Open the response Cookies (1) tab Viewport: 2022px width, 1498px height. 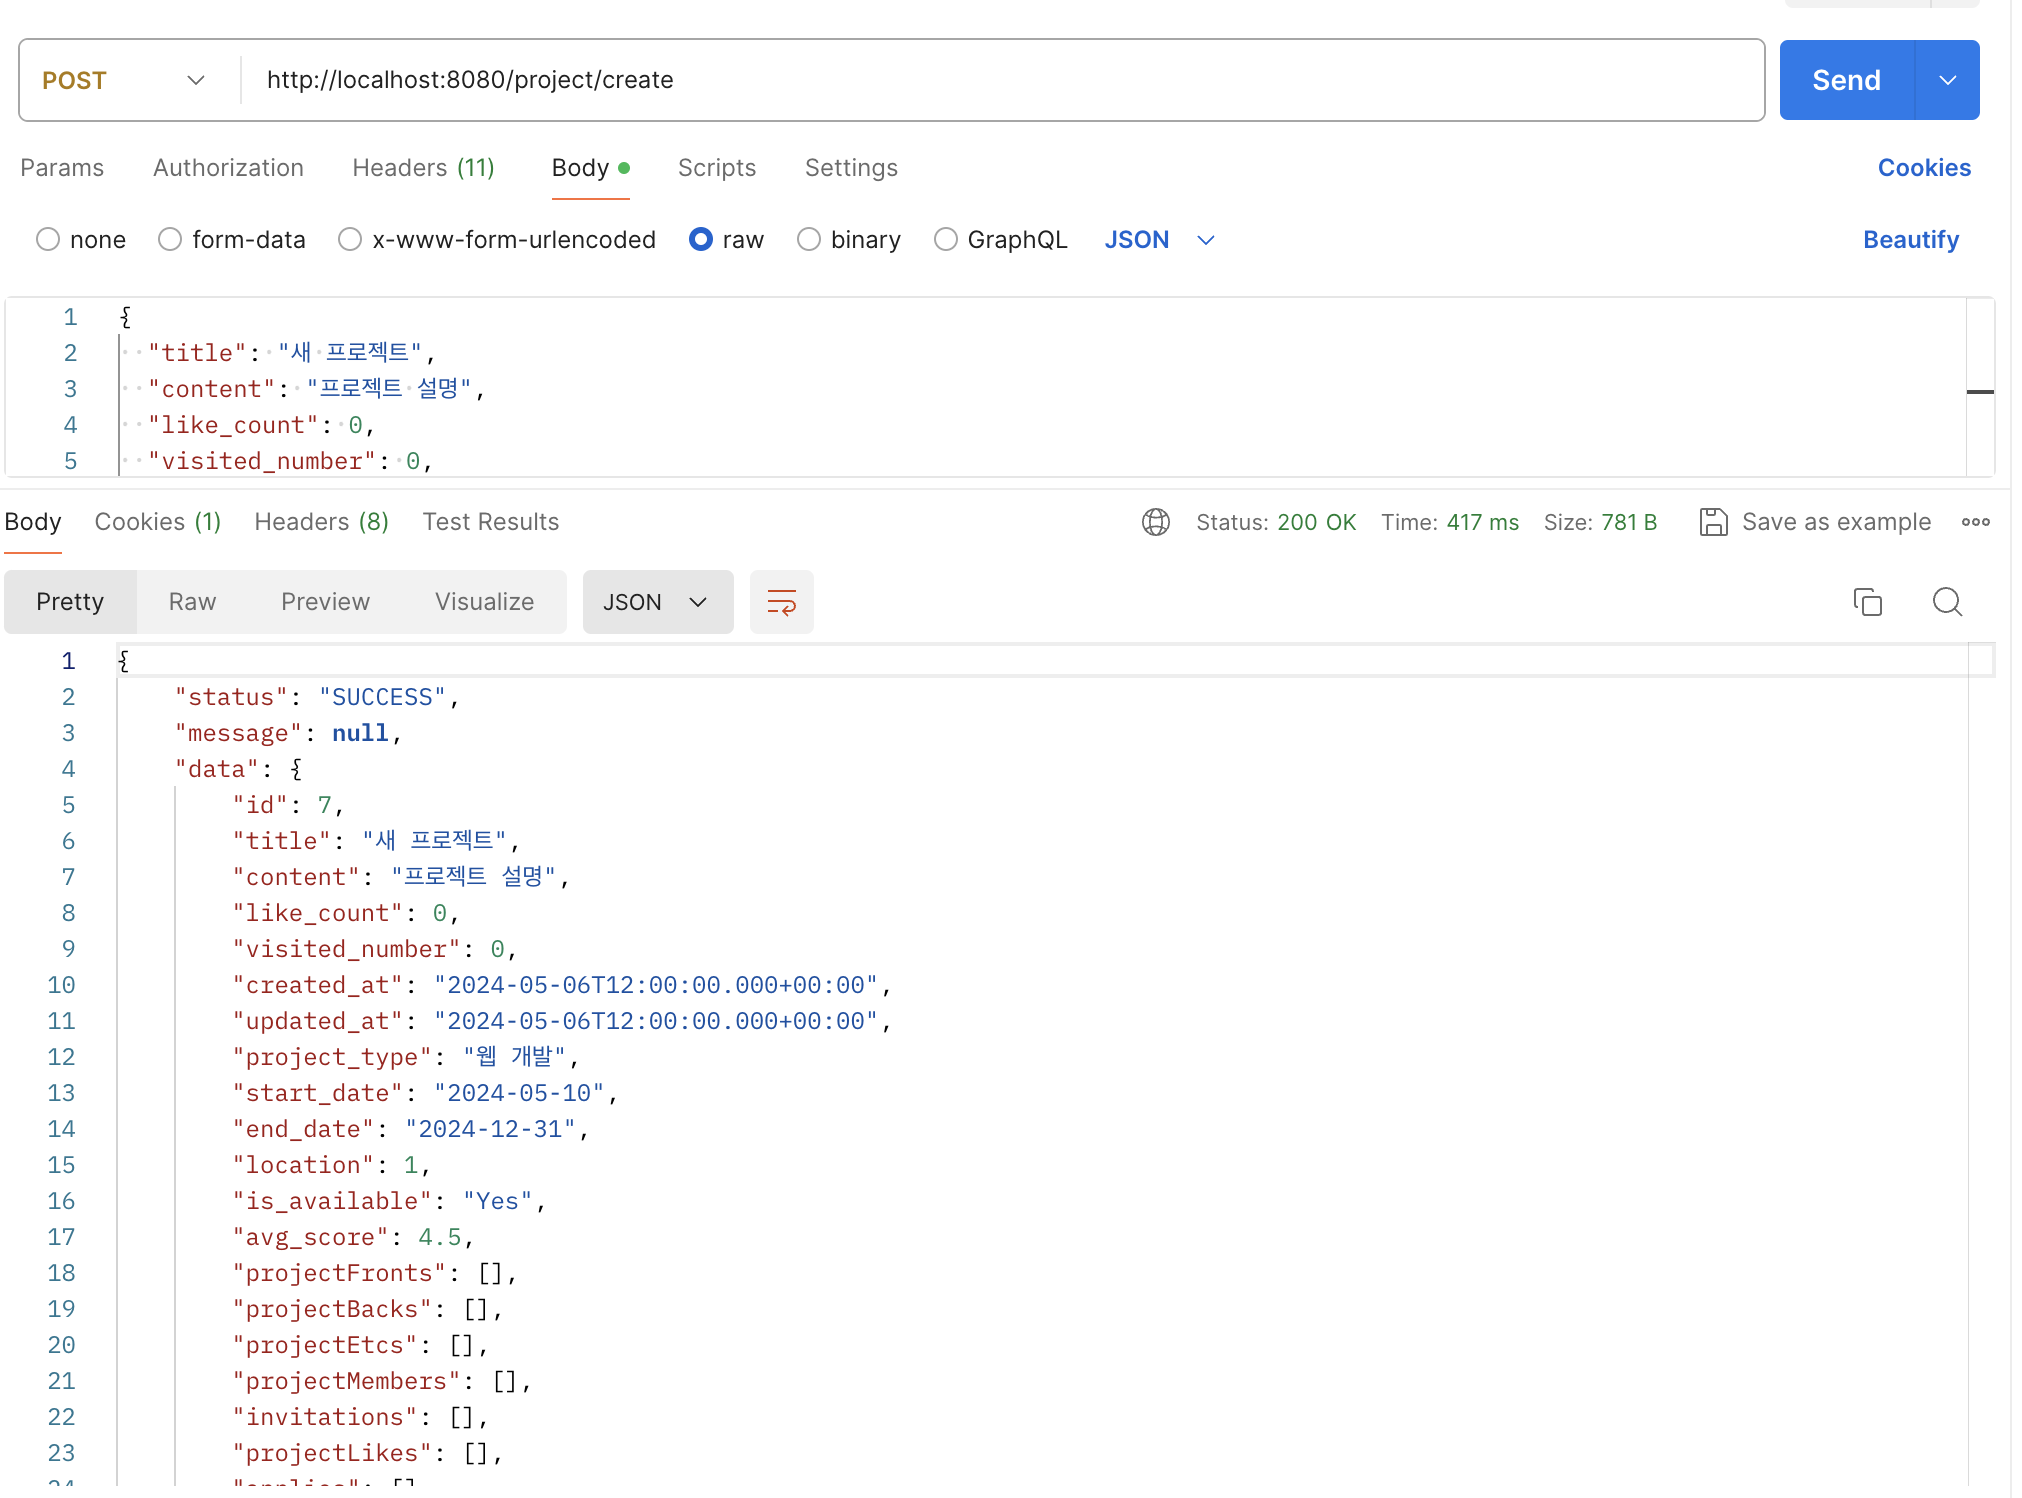click(158, 522)
